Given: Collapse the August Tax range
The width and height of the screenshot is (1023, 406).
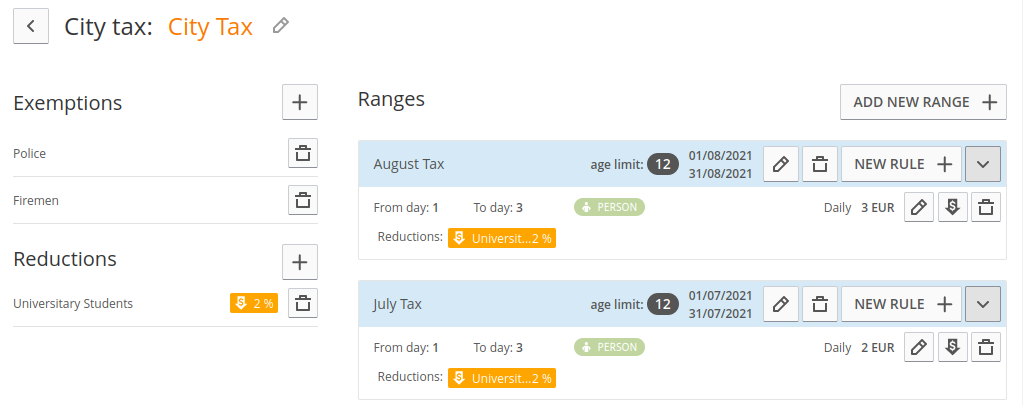Looking at the screenshot, I should click(x=983, y=164).
